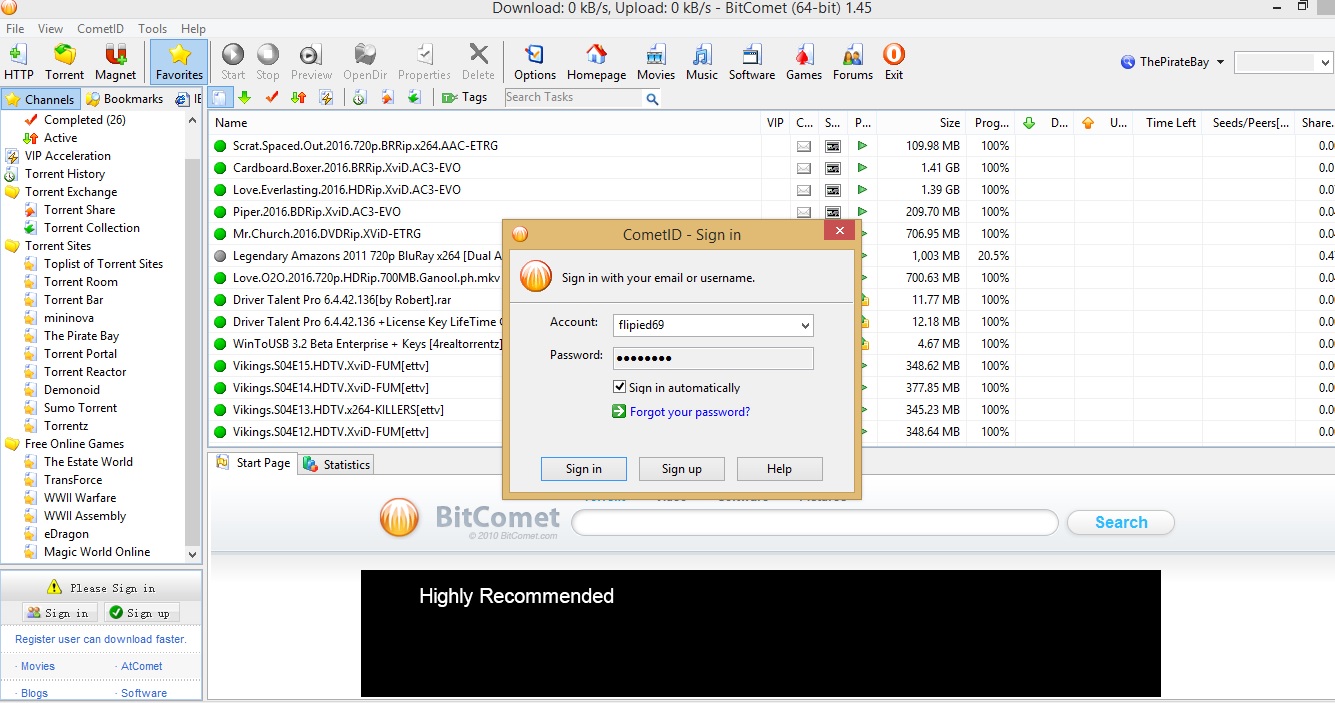1335x703 pixels.
Task: Open the Tools menu
Action: tap(152, 28)
